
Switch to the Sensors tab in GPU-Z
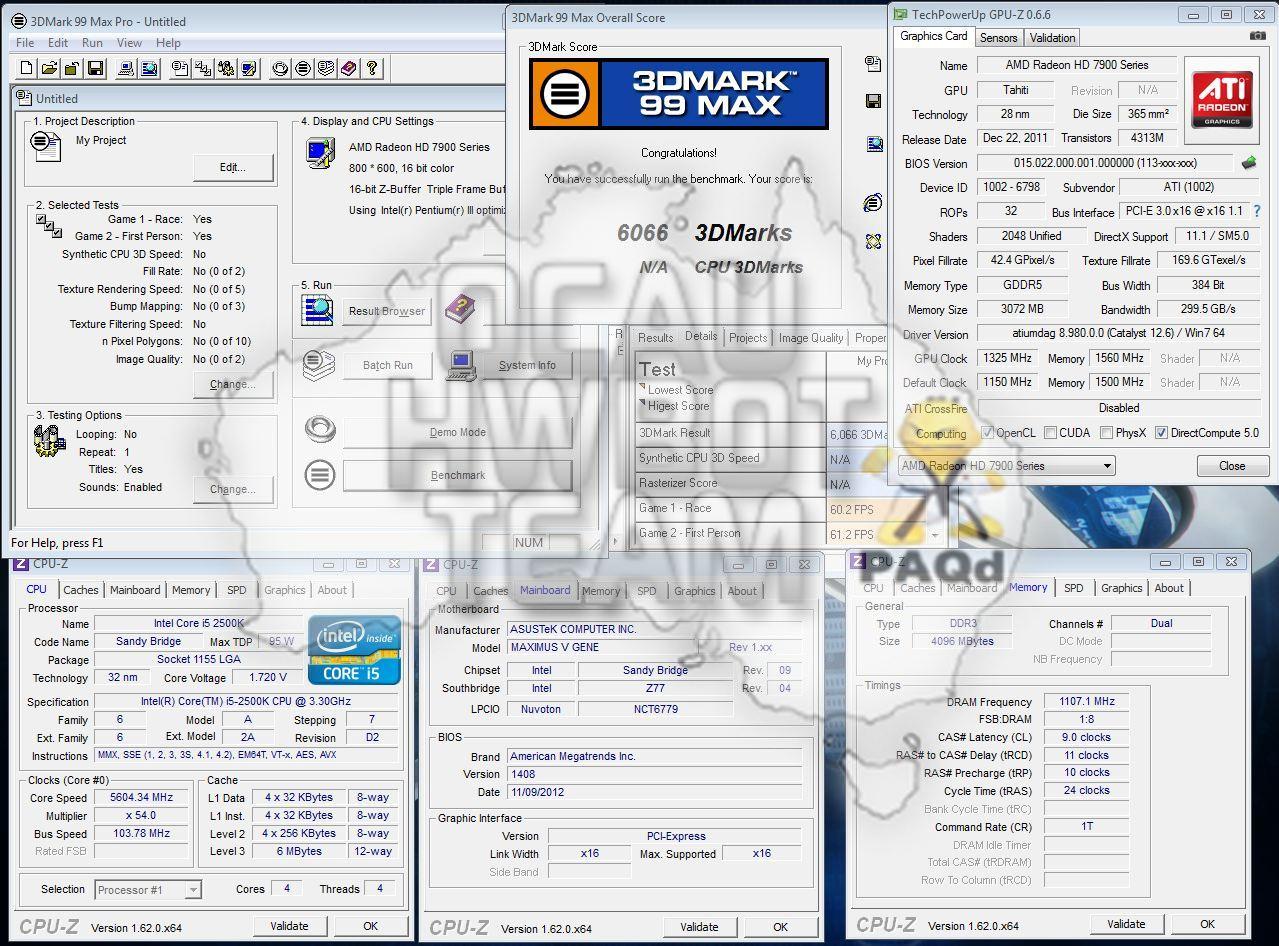[998, 38]
